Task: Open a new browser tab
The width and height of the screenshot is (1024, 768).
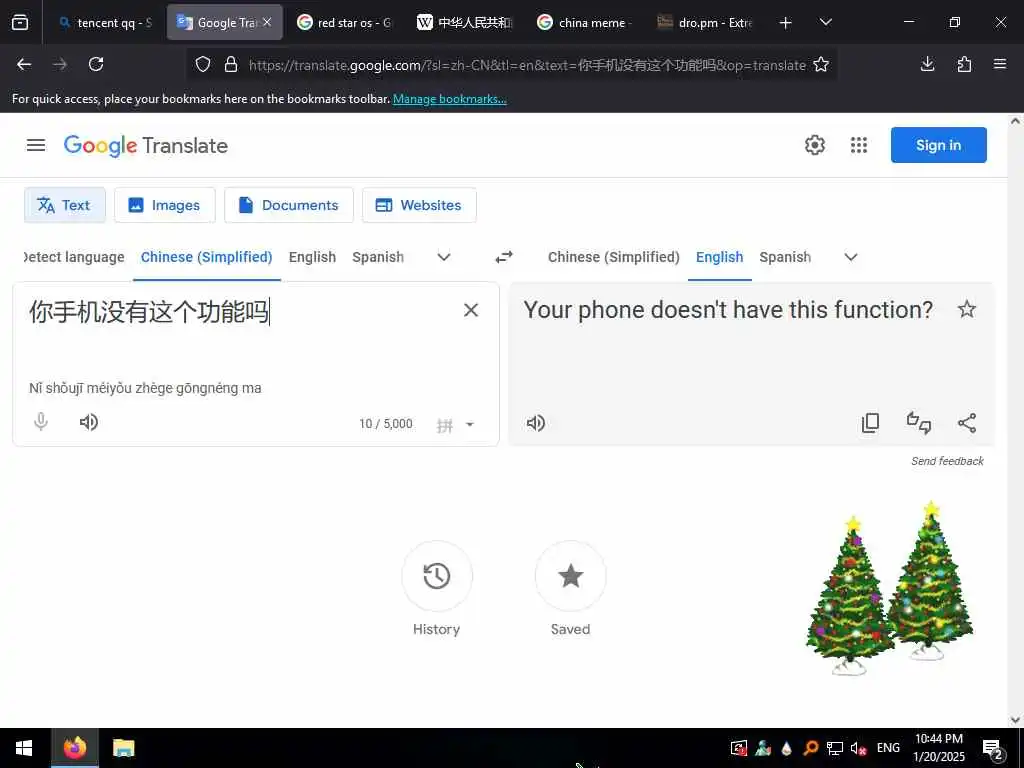Action: pos(786,23)
